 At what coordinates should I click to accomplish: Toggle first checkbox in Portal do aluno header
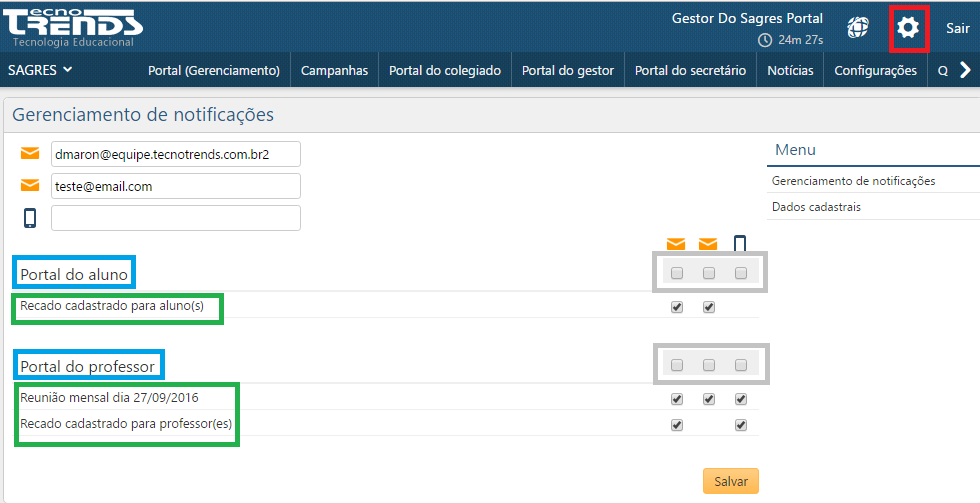(677, 273)
